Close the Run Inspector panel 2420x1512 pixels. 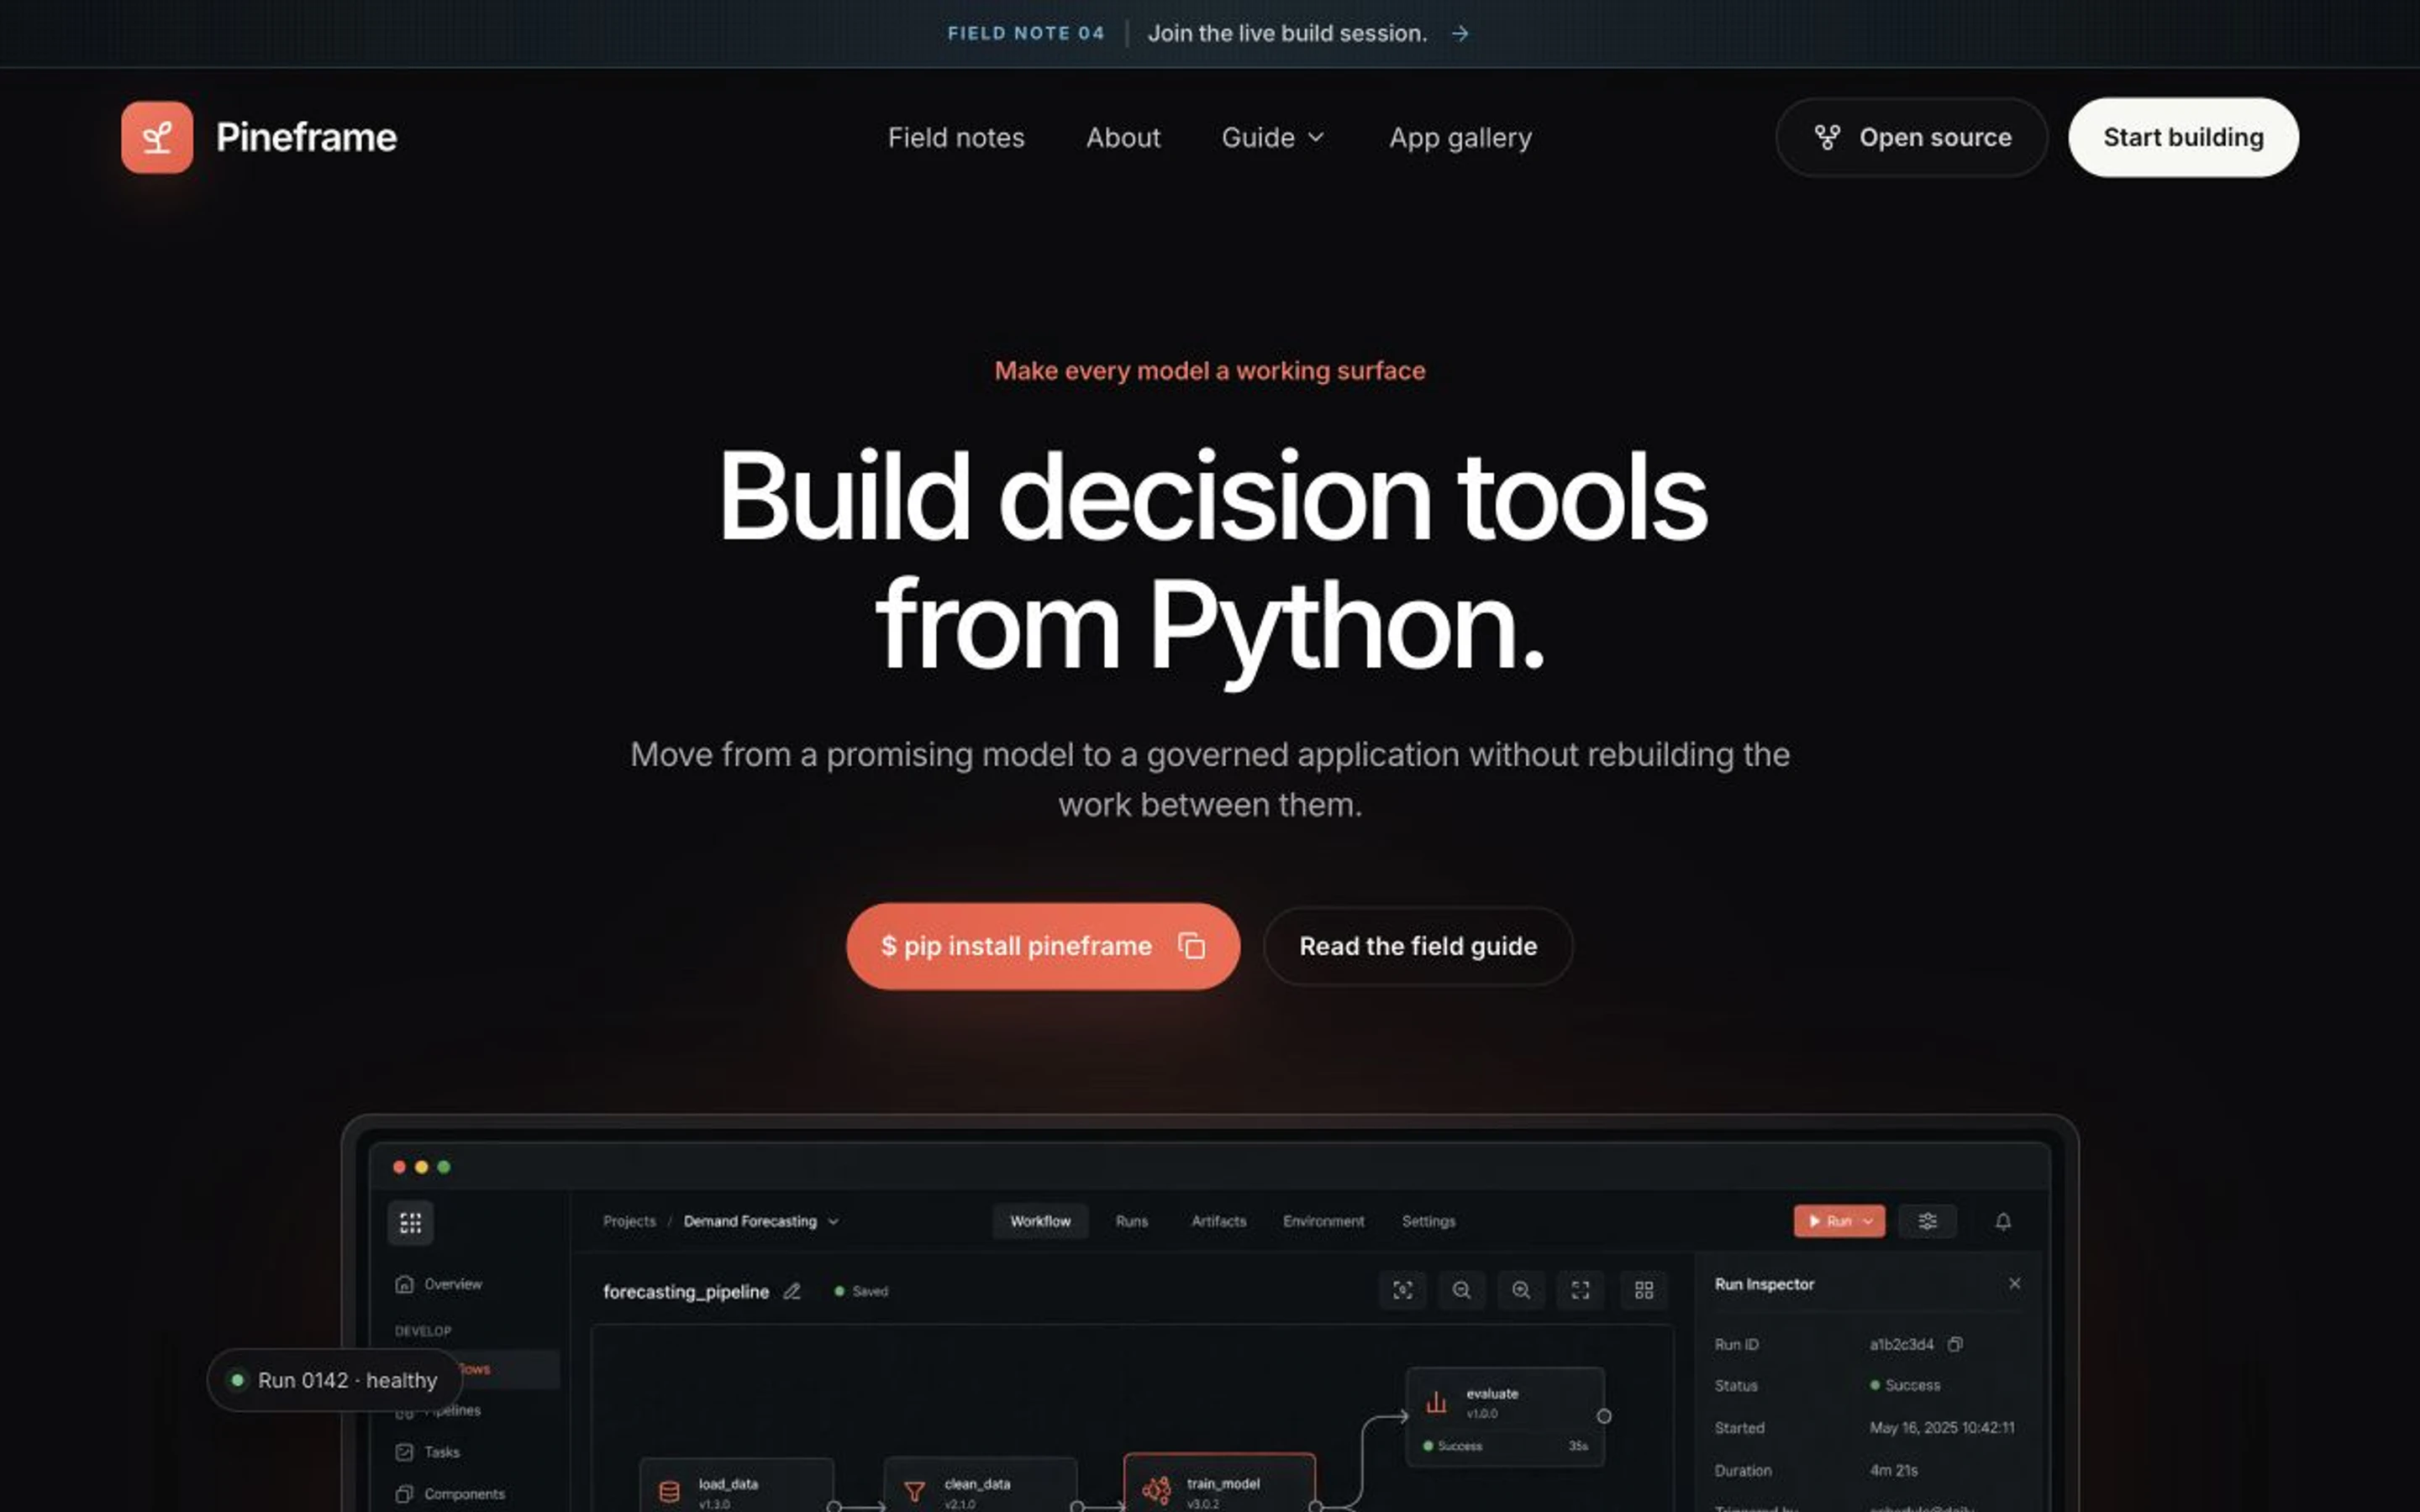(2015, 1283)
